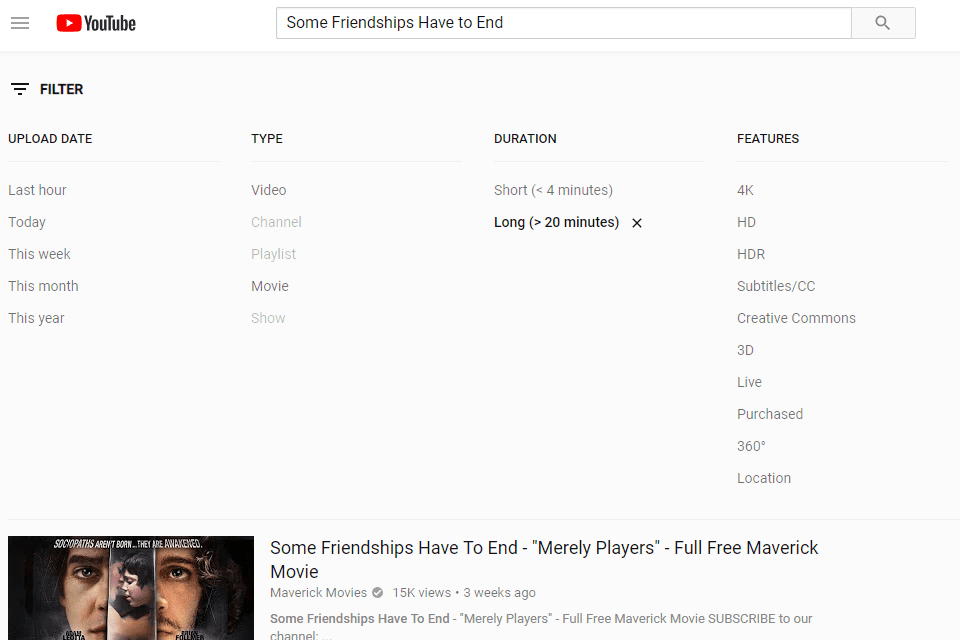
Task: Open the Merely Players movie thumbnail
Action: click(131, 588)
